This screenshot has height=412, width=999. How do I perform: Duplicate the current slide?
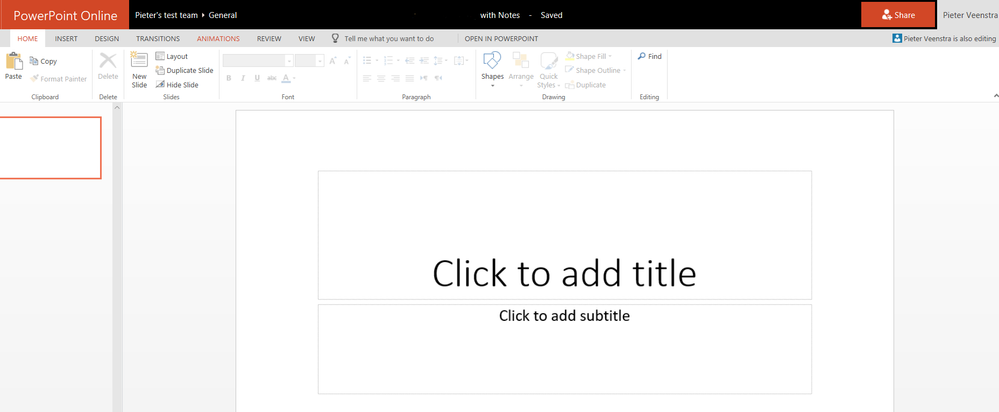(184, 71)
